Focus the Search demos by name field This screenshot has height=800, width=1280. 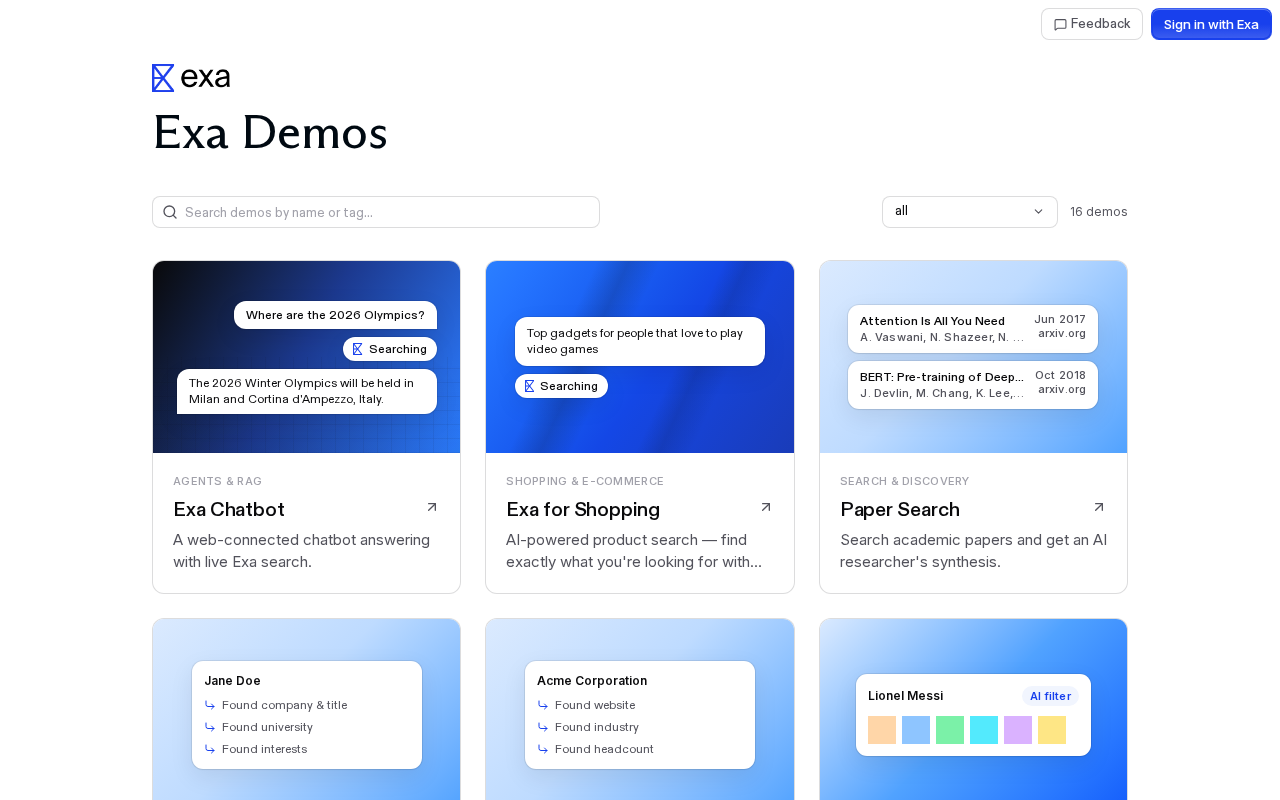[x=376, y=212]
